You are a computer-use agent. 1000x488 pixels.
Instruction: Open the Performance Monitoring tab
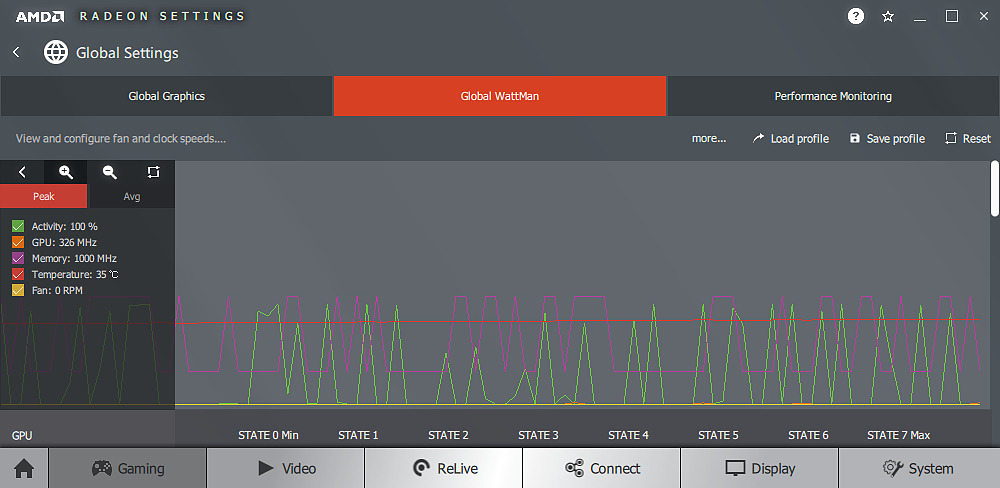click(x=833, y=96)
